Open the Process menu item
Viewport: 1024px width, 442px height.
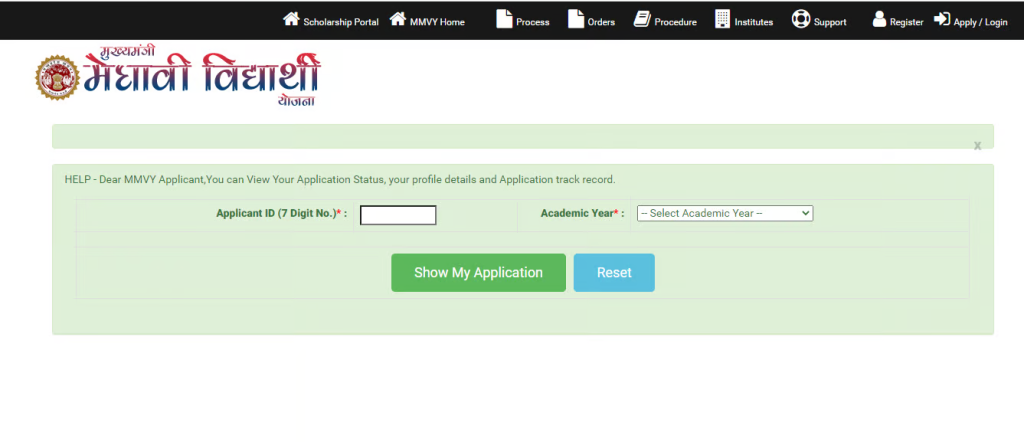[533, 22]
